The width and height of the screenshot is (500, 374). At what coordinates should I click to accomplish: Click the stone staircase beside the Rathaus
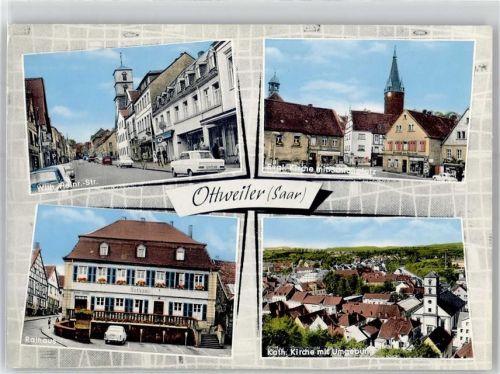click(x=211, y=341)
